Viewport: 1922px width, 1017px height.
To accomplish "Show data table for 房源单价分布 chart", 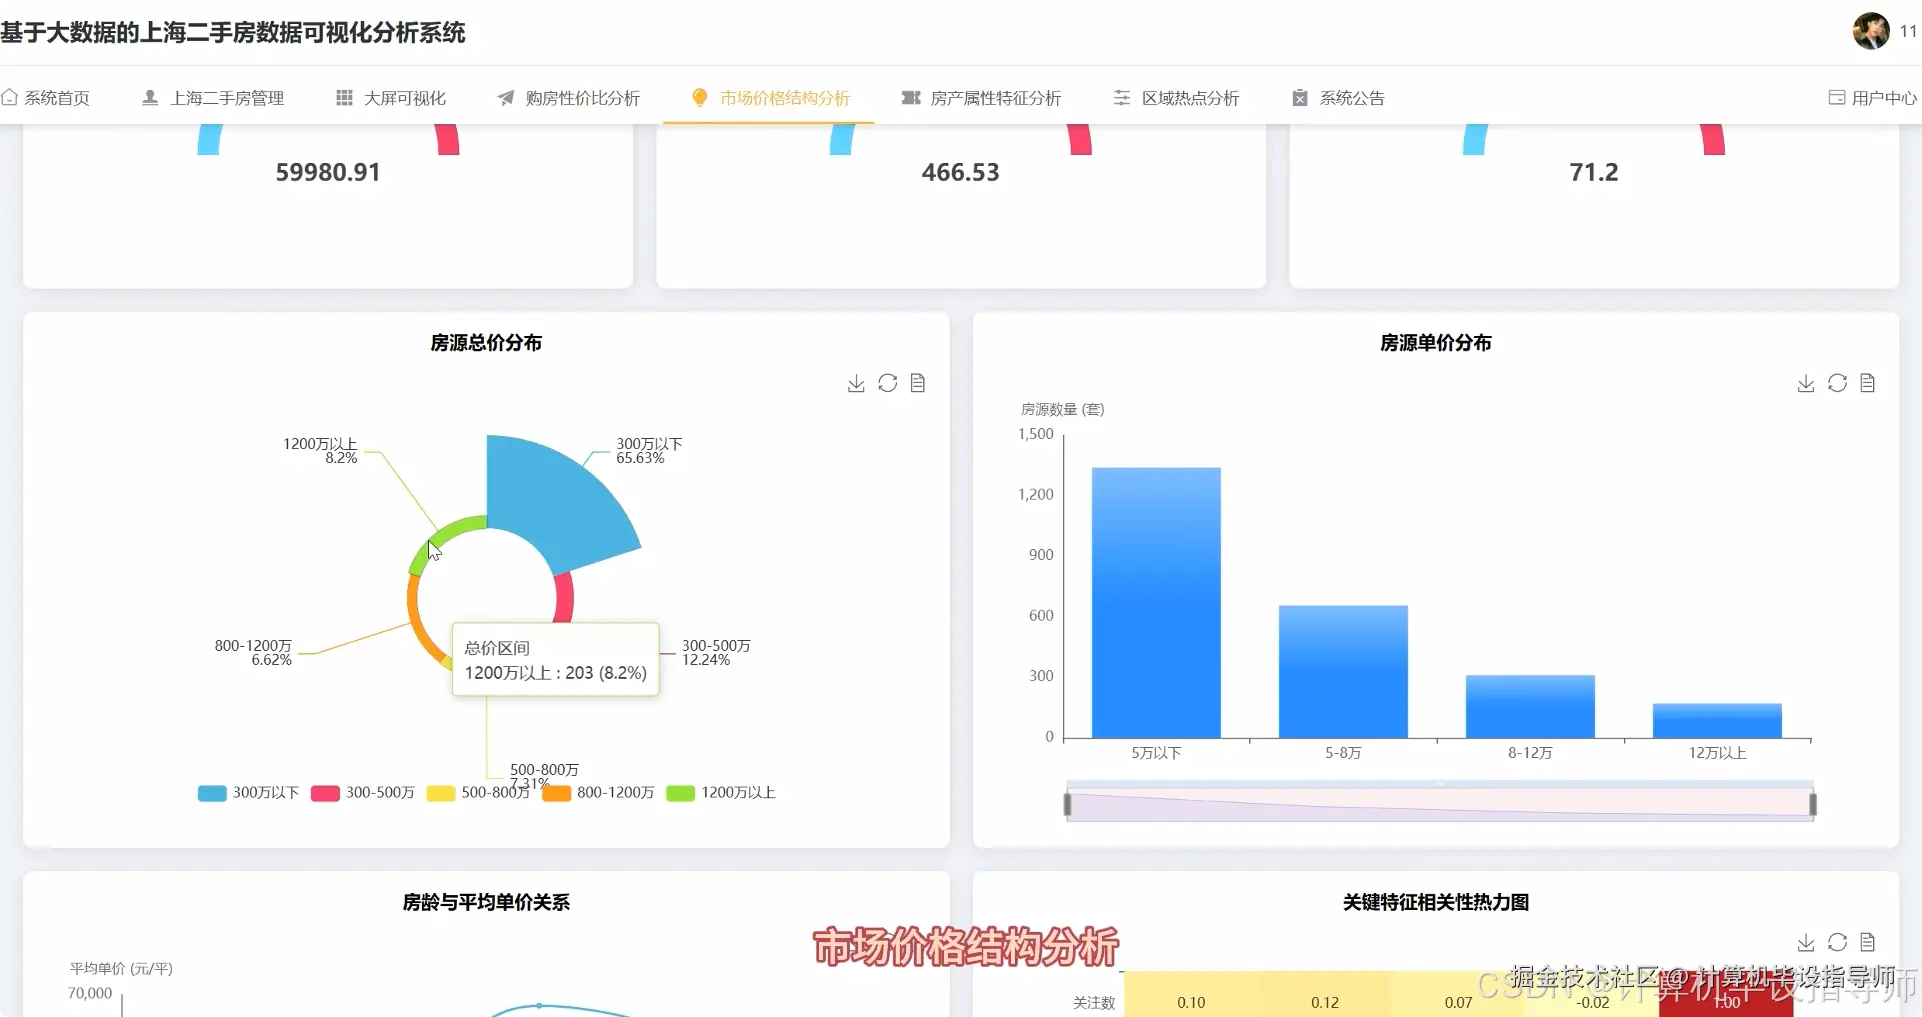I will tap(1869, 382).
